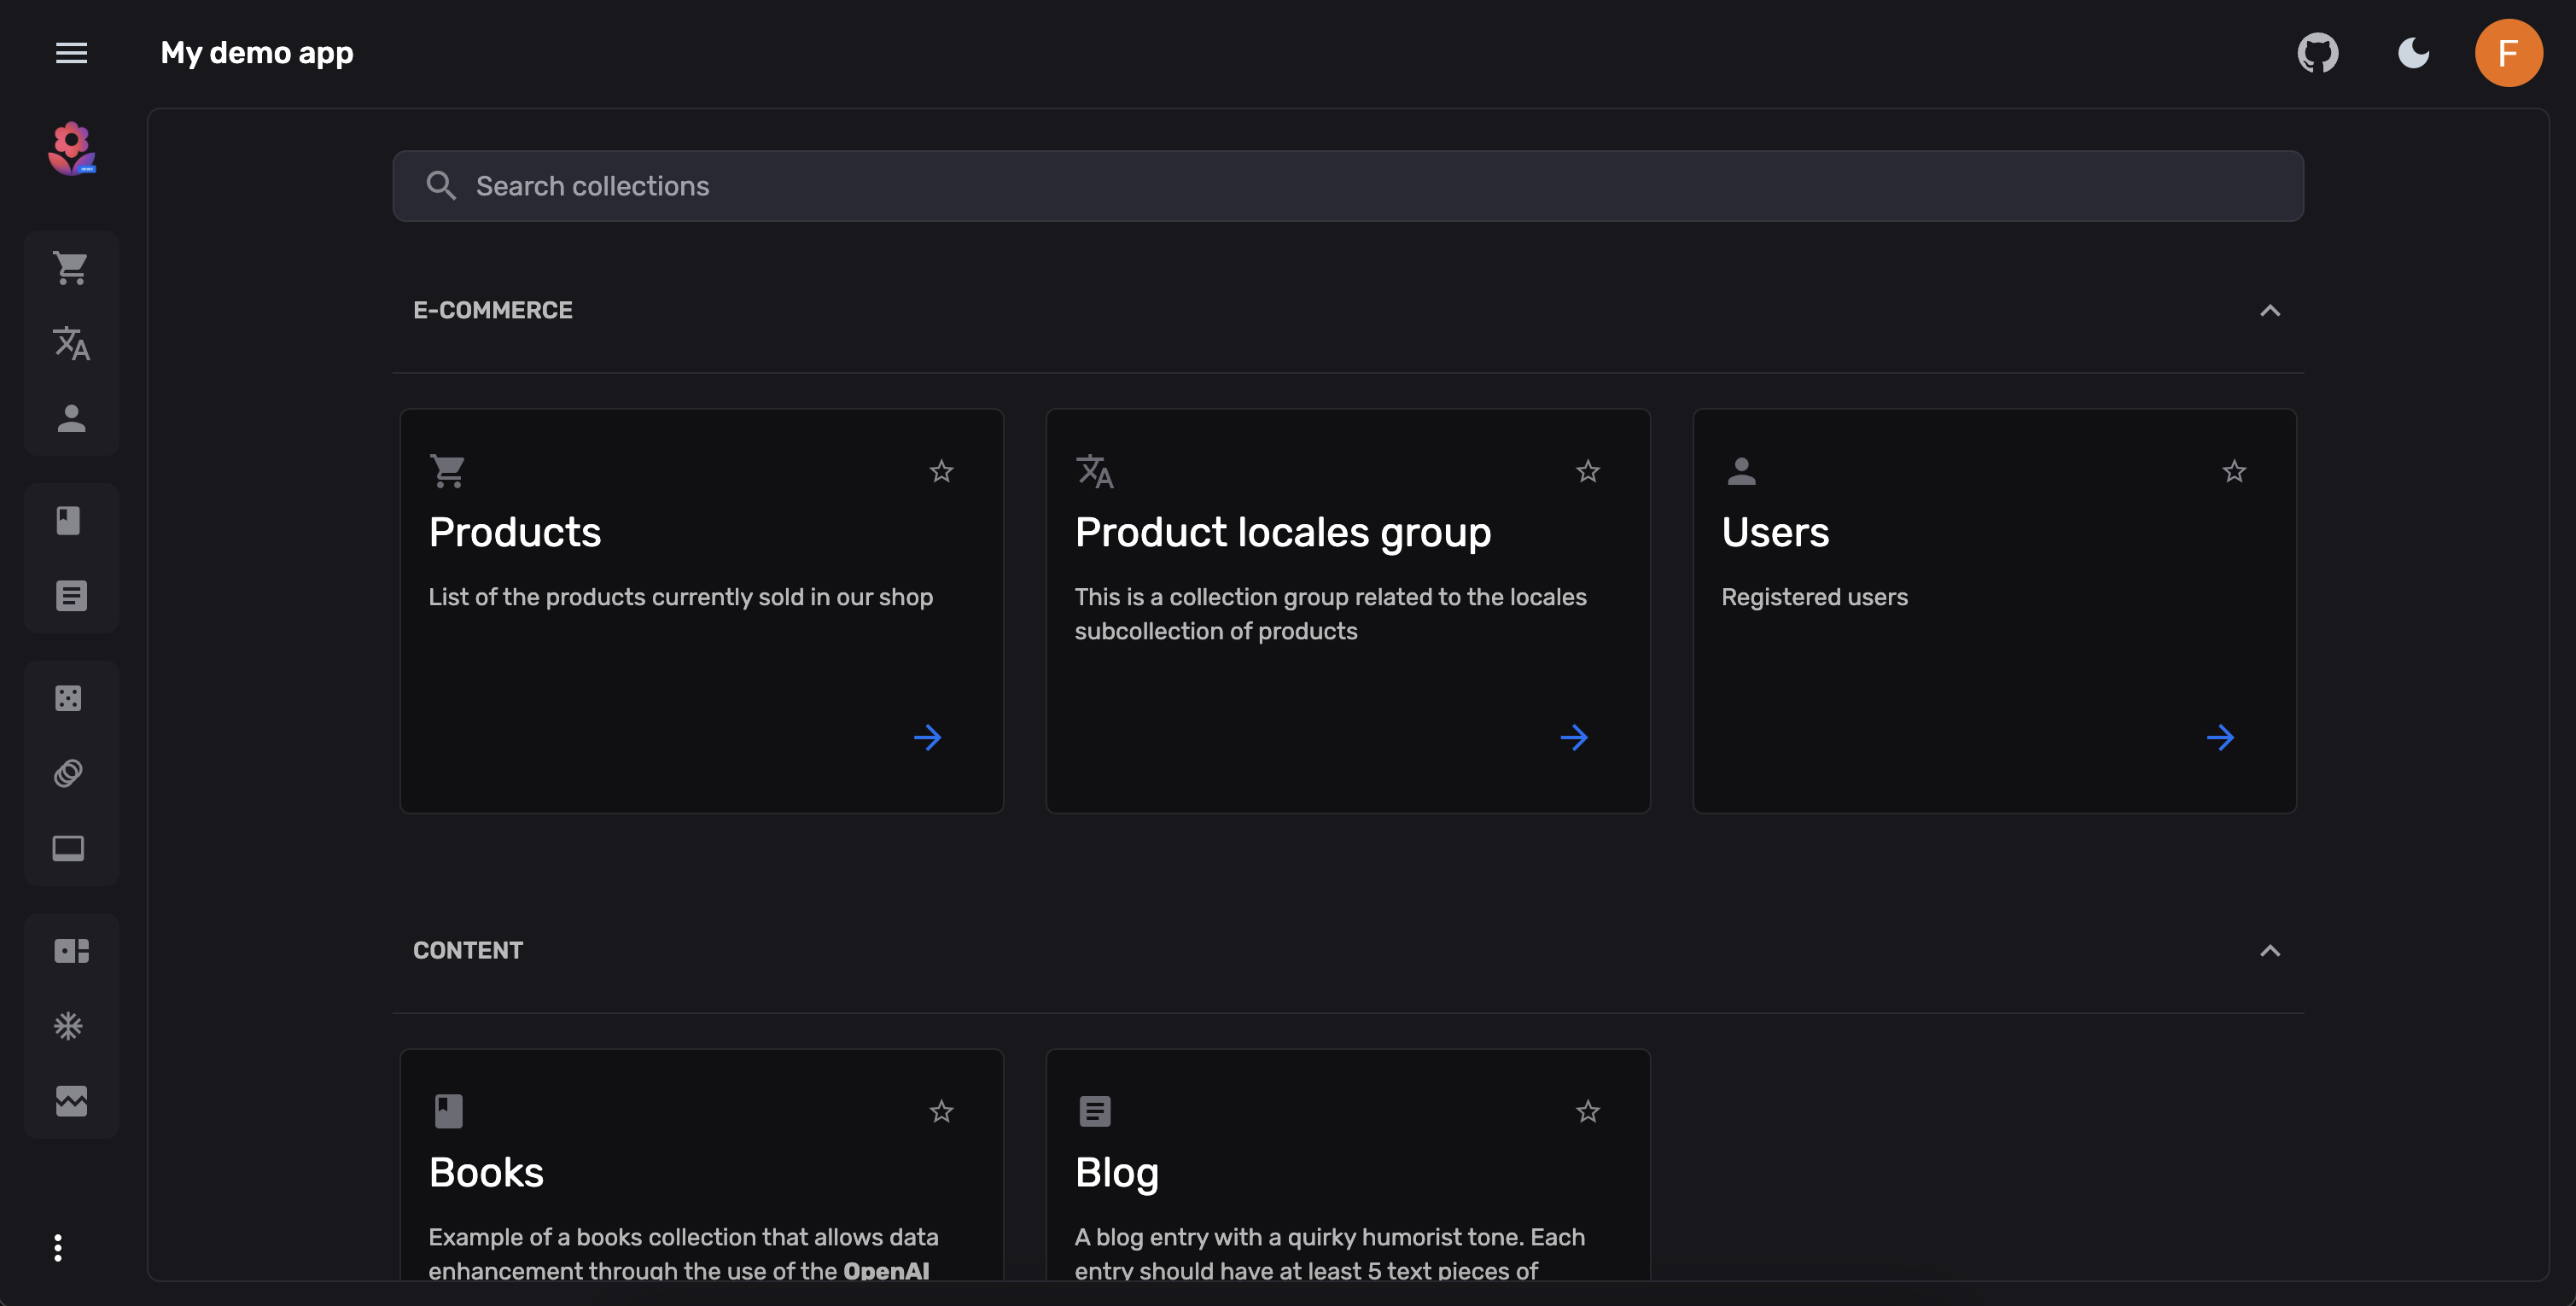Navigate to Products using the blue arrow
The image size is (2576, 1306).
click(x=928, y=737)
